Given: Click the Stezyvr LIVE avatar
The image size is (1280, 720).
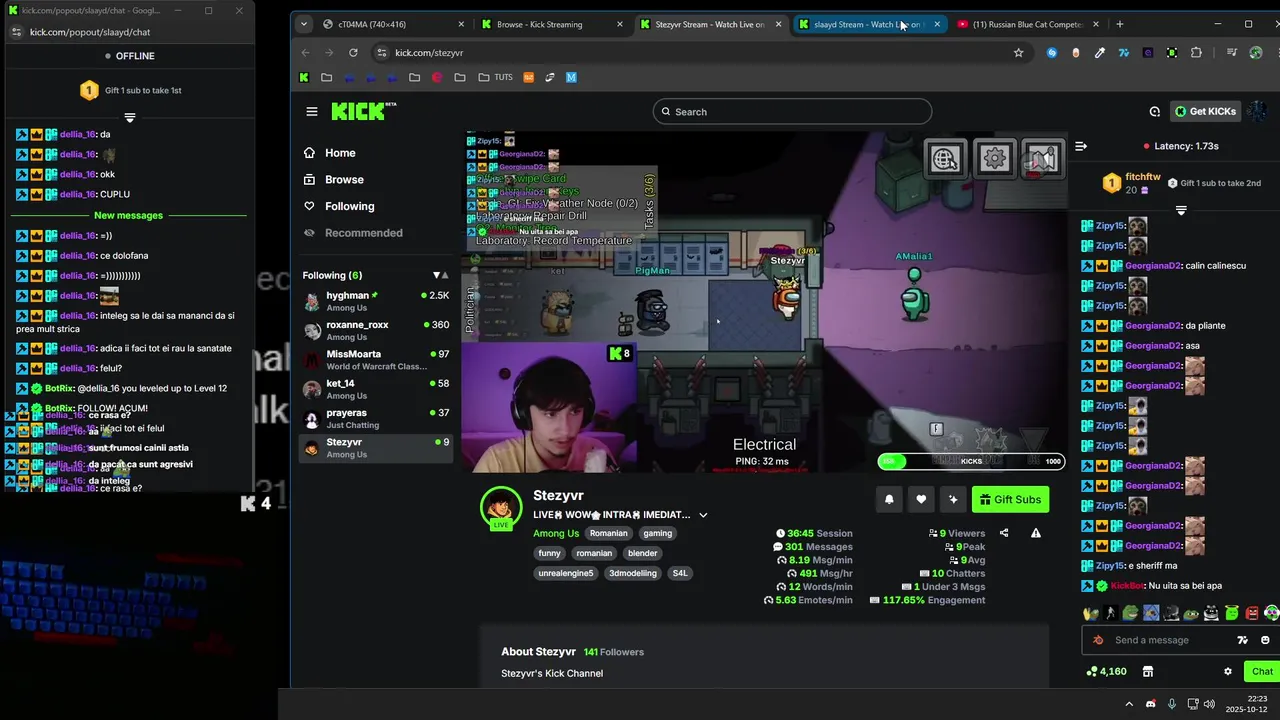Looking at the screenshot, I should (x=500, y=508).
